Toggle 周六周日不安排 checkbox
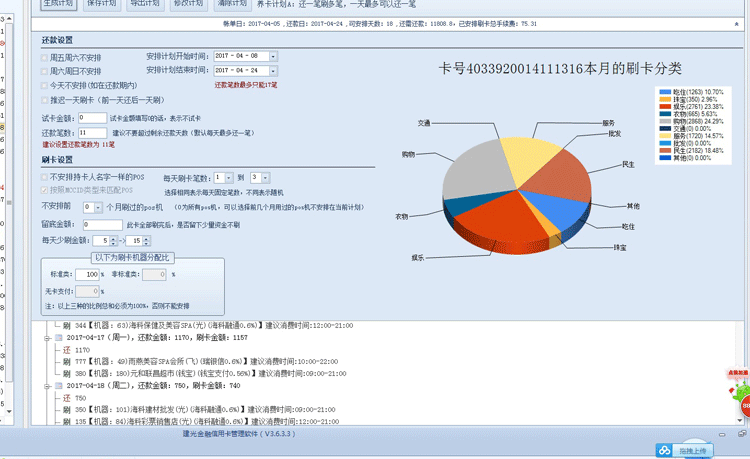The image size is (750, 459). pos(44,71)
